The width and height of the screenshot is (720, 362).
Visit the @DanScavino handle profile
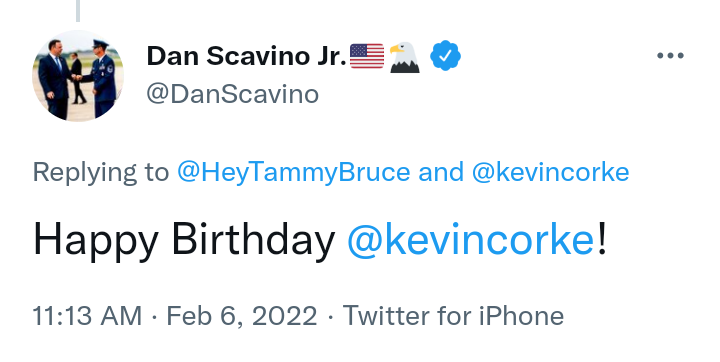pyautogui.click(x=232, y=94)
